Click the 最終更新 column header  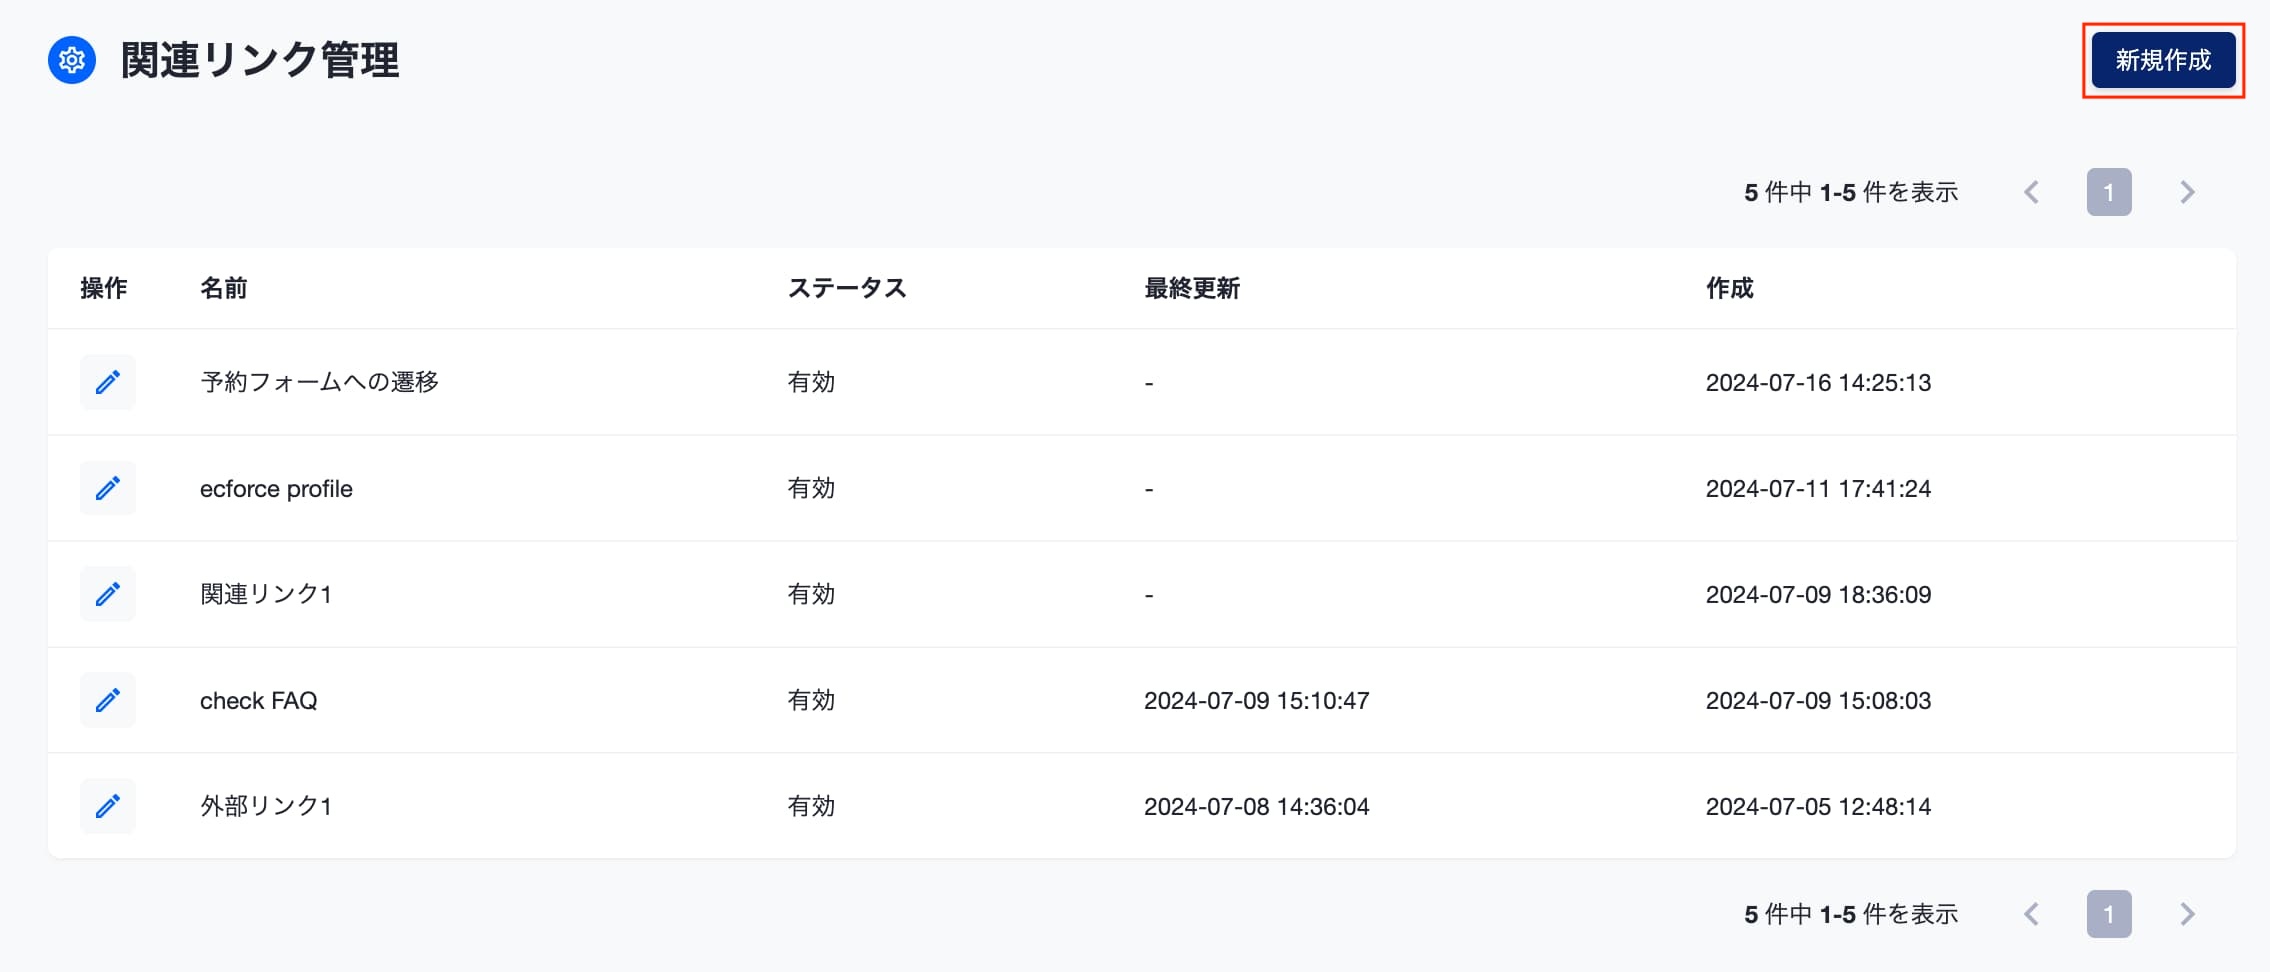(x=1192, y=288)
